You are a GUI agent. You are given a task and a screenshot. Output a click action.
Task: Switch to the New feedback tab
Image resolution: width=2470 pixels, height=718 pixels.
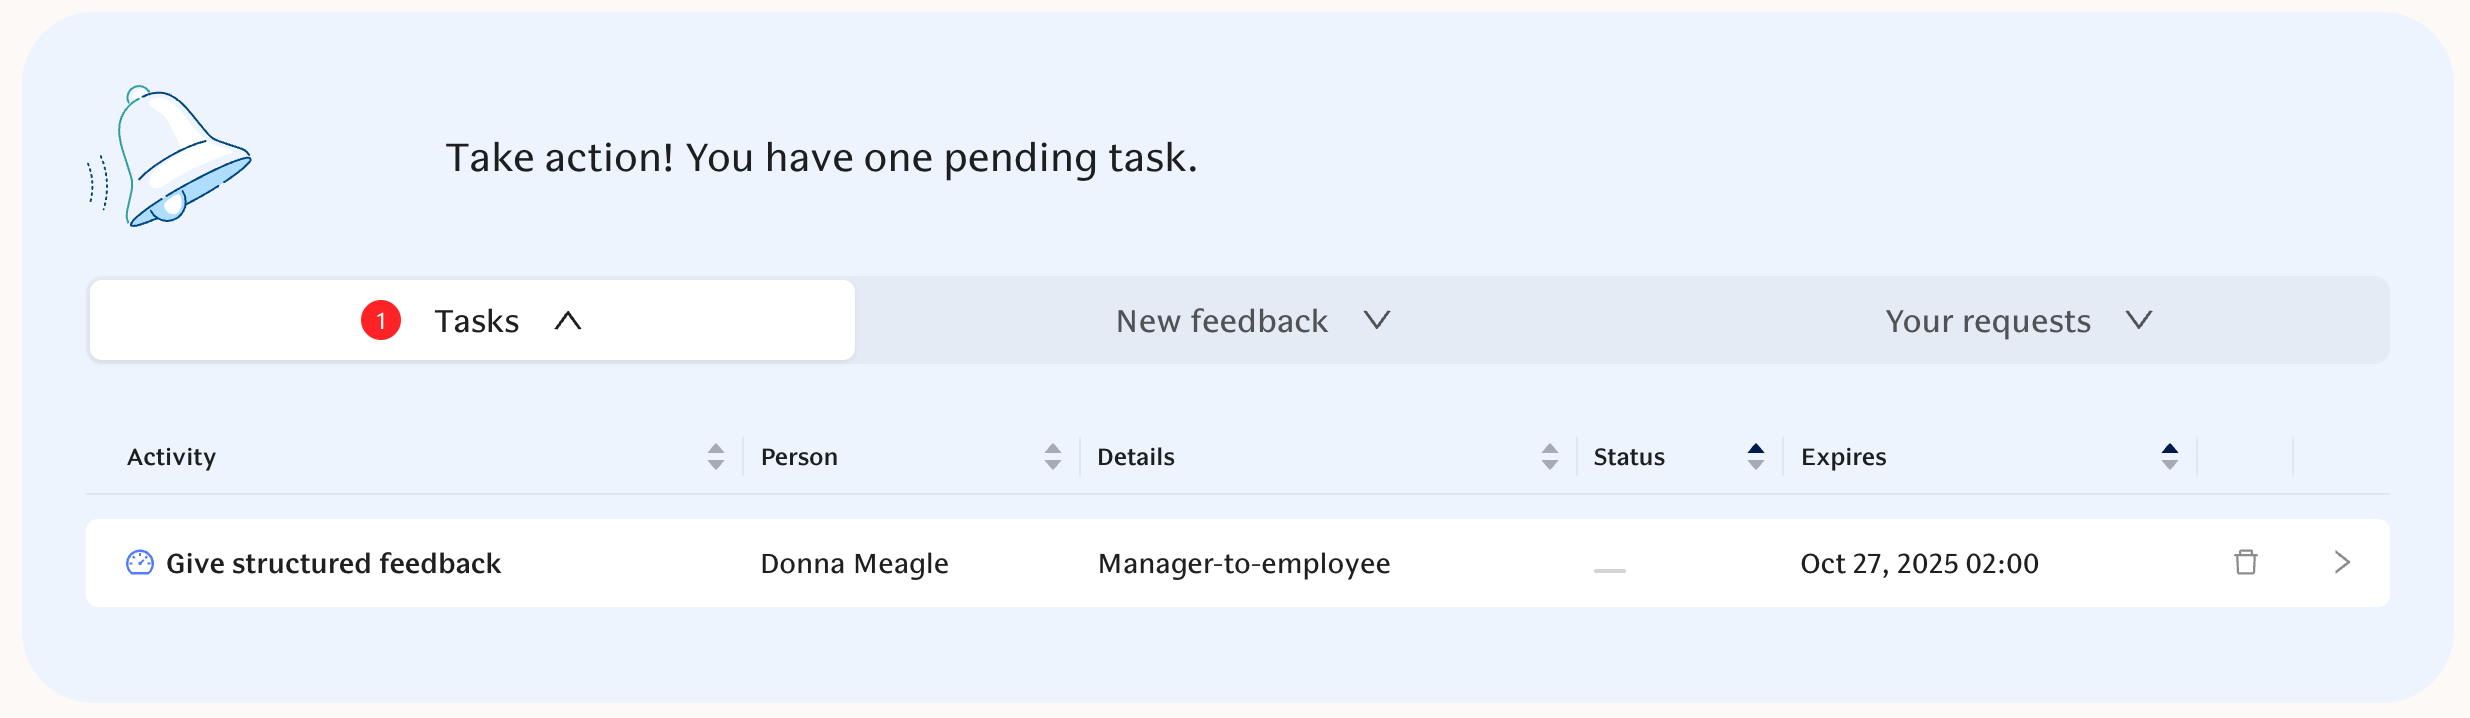click(1222, 321)
